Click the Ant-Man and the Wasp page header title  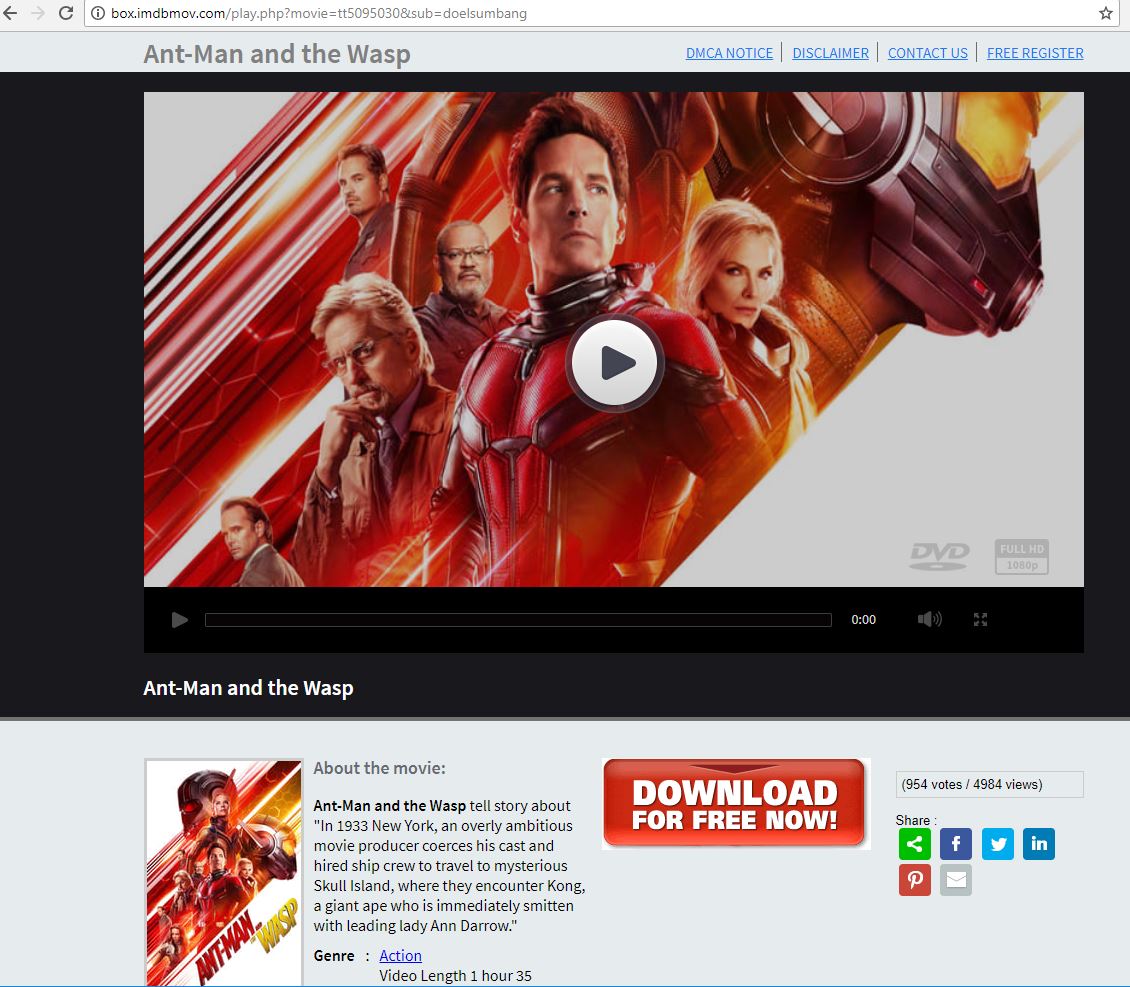click(277, 54)
